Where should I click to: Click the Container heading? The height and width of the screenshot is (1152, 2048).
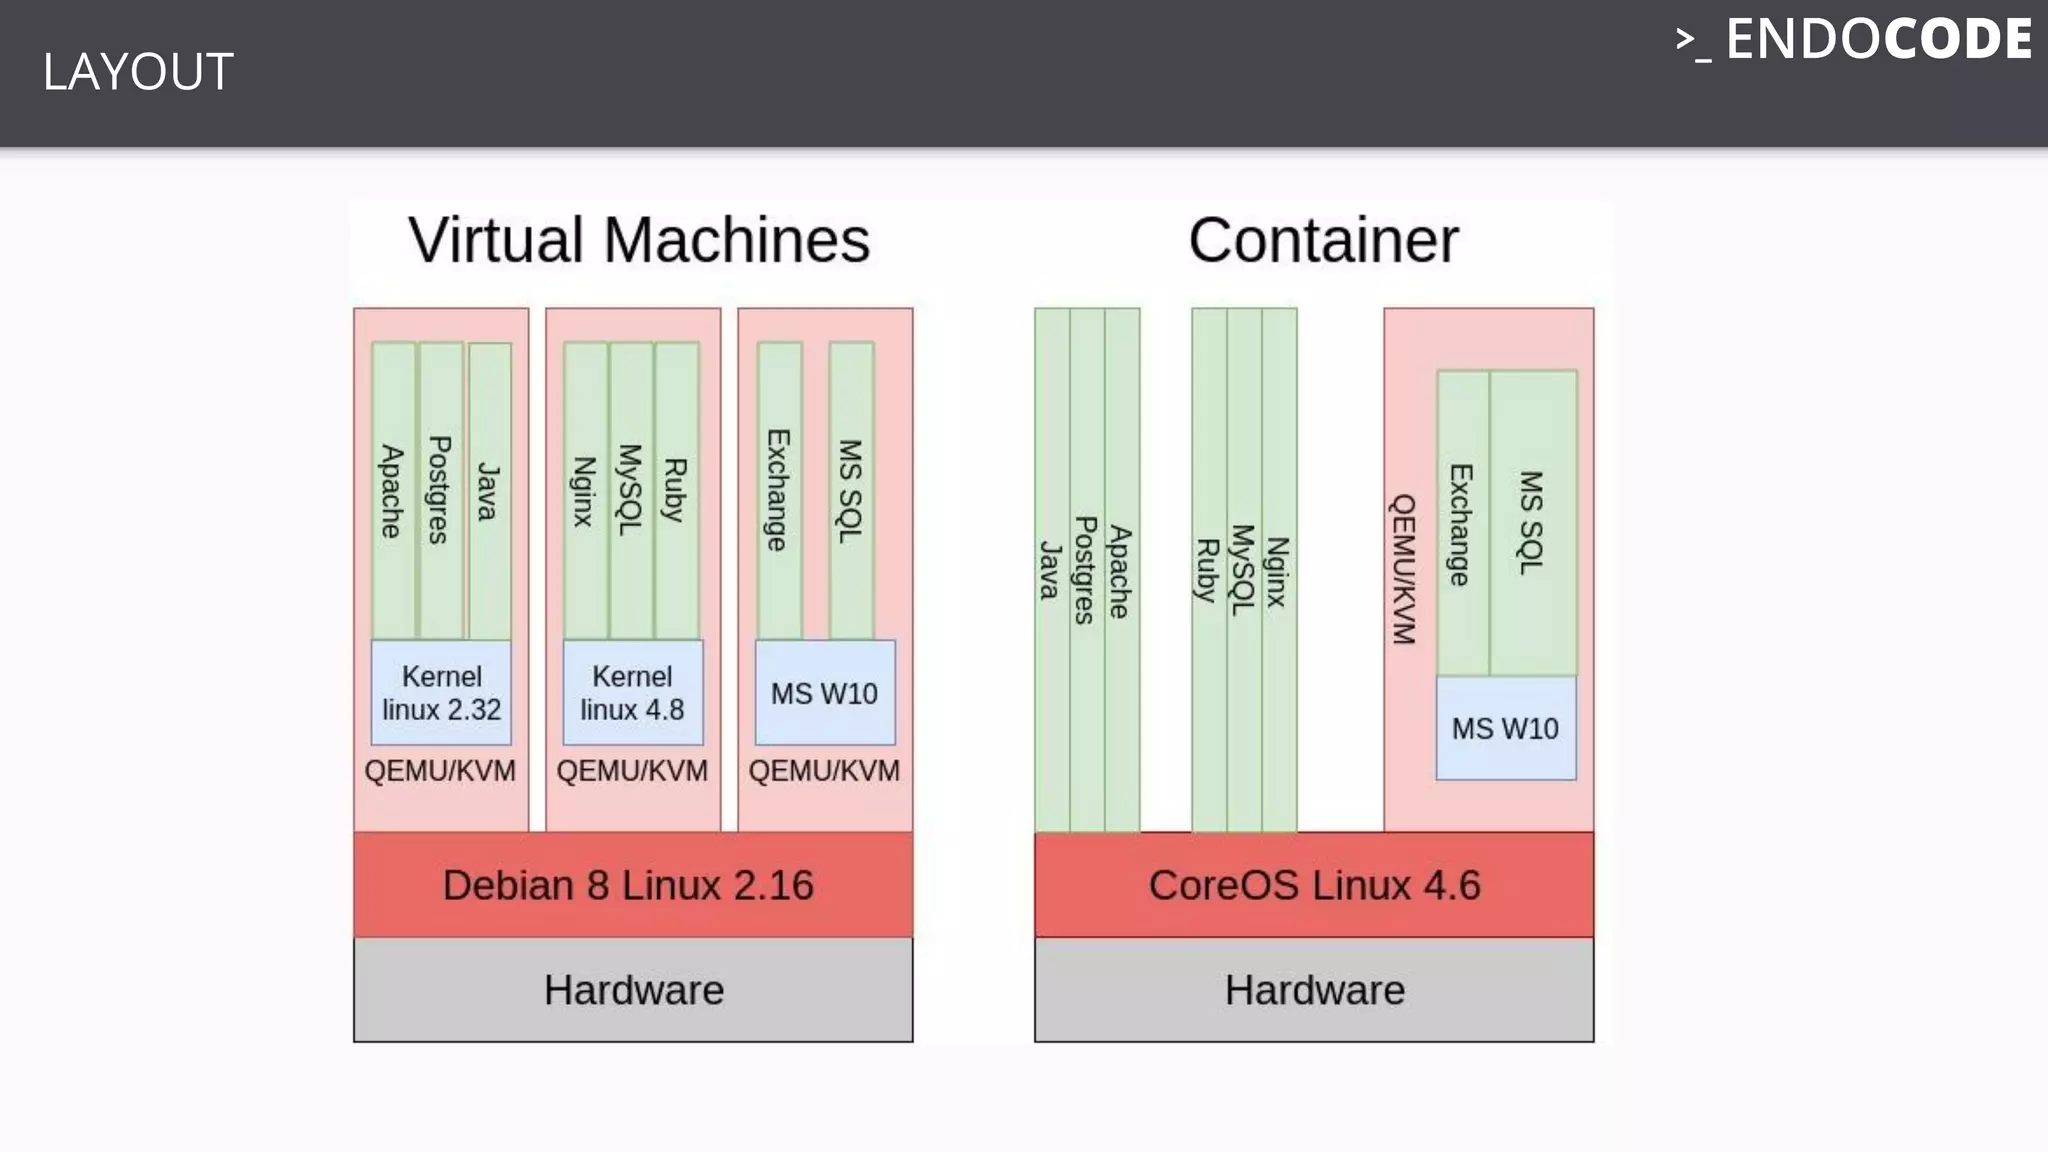point(1322,241)
